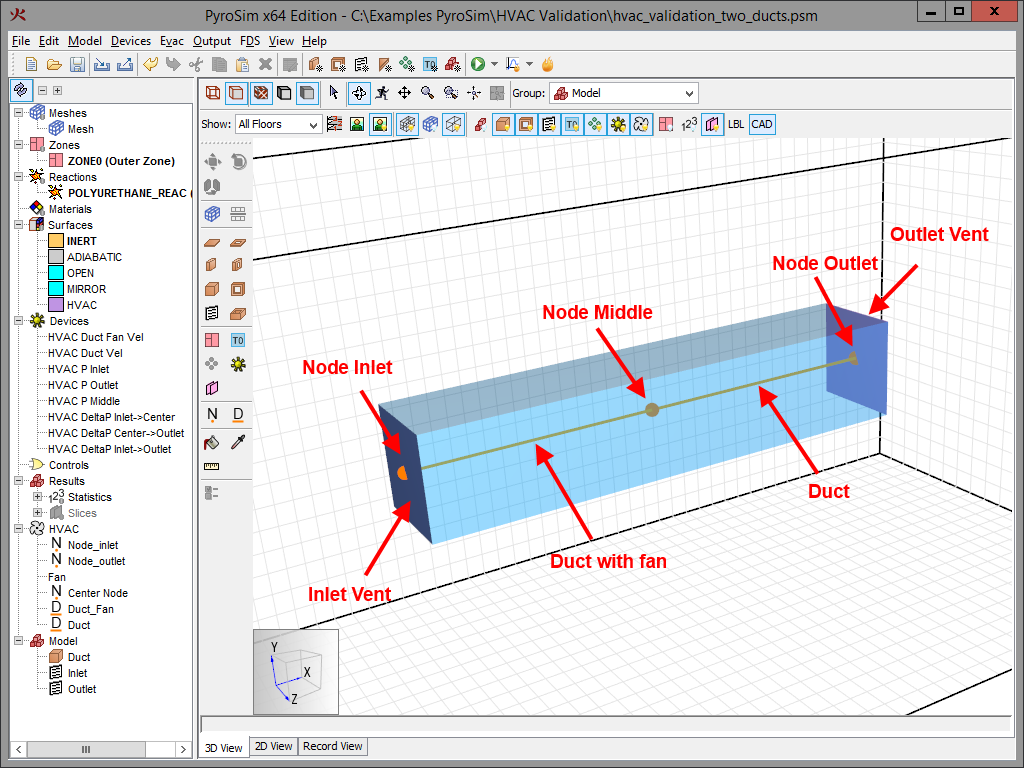The height and width of the screenshot is (768, 1024).
Task: Select the HVAC node tool (N)
Action: click(212, 414)
